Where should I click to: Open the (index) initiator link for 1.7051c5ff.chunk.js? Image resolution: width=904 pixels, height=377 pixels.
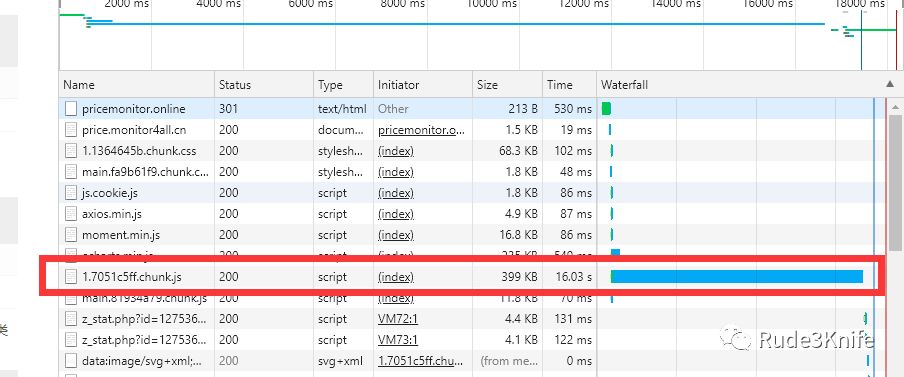[x=396, y=277]
